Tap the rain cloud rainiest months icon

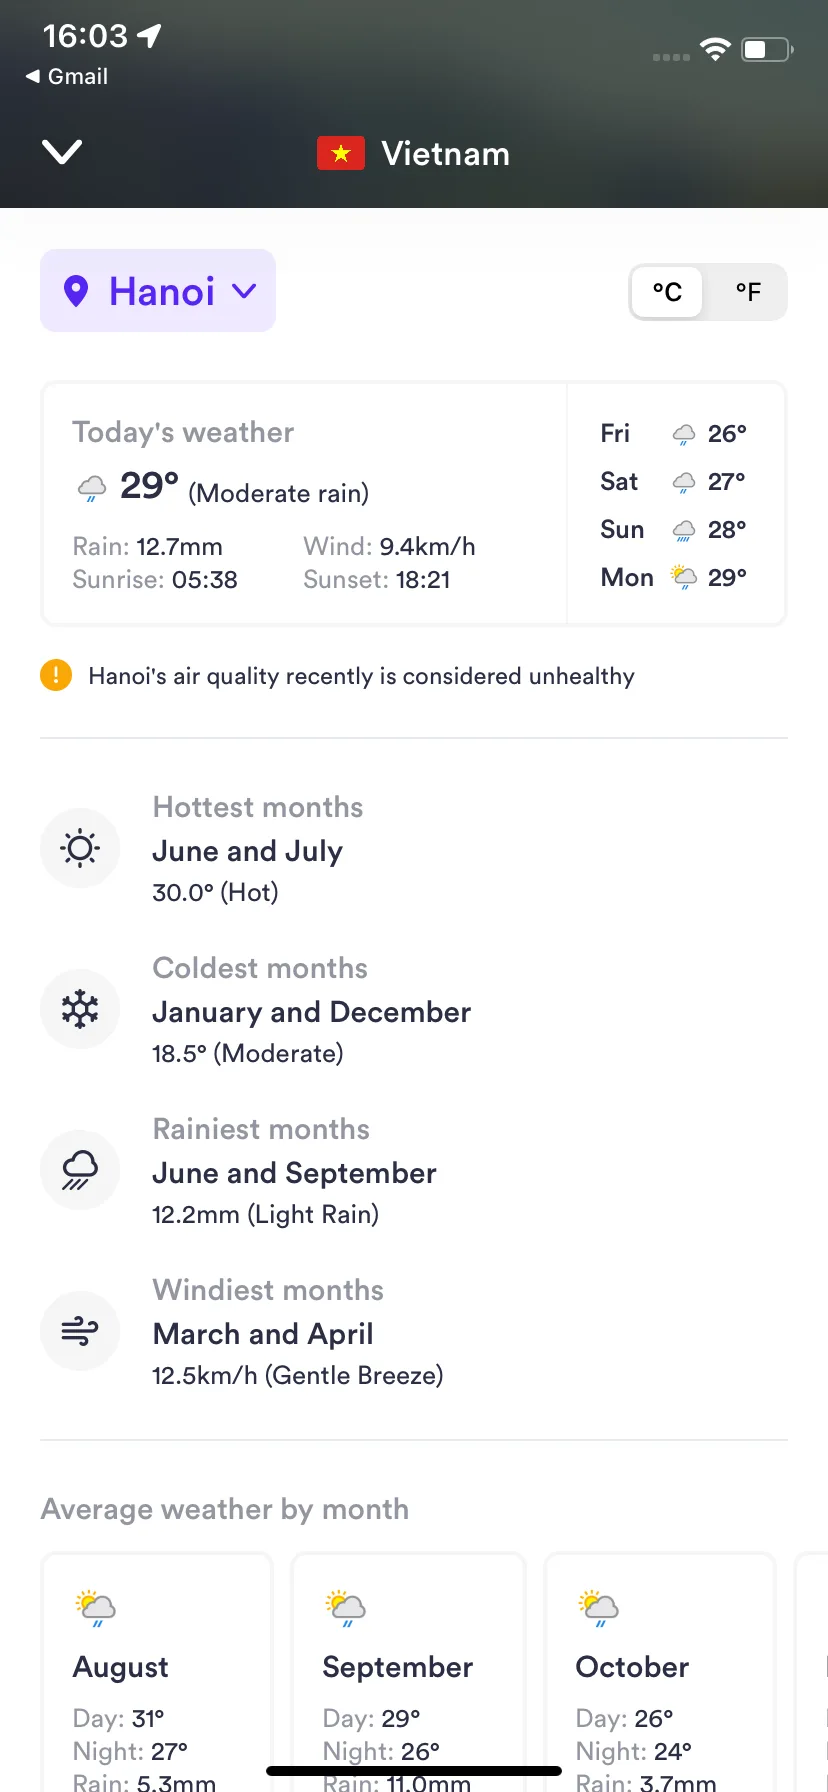(80, 1170)
